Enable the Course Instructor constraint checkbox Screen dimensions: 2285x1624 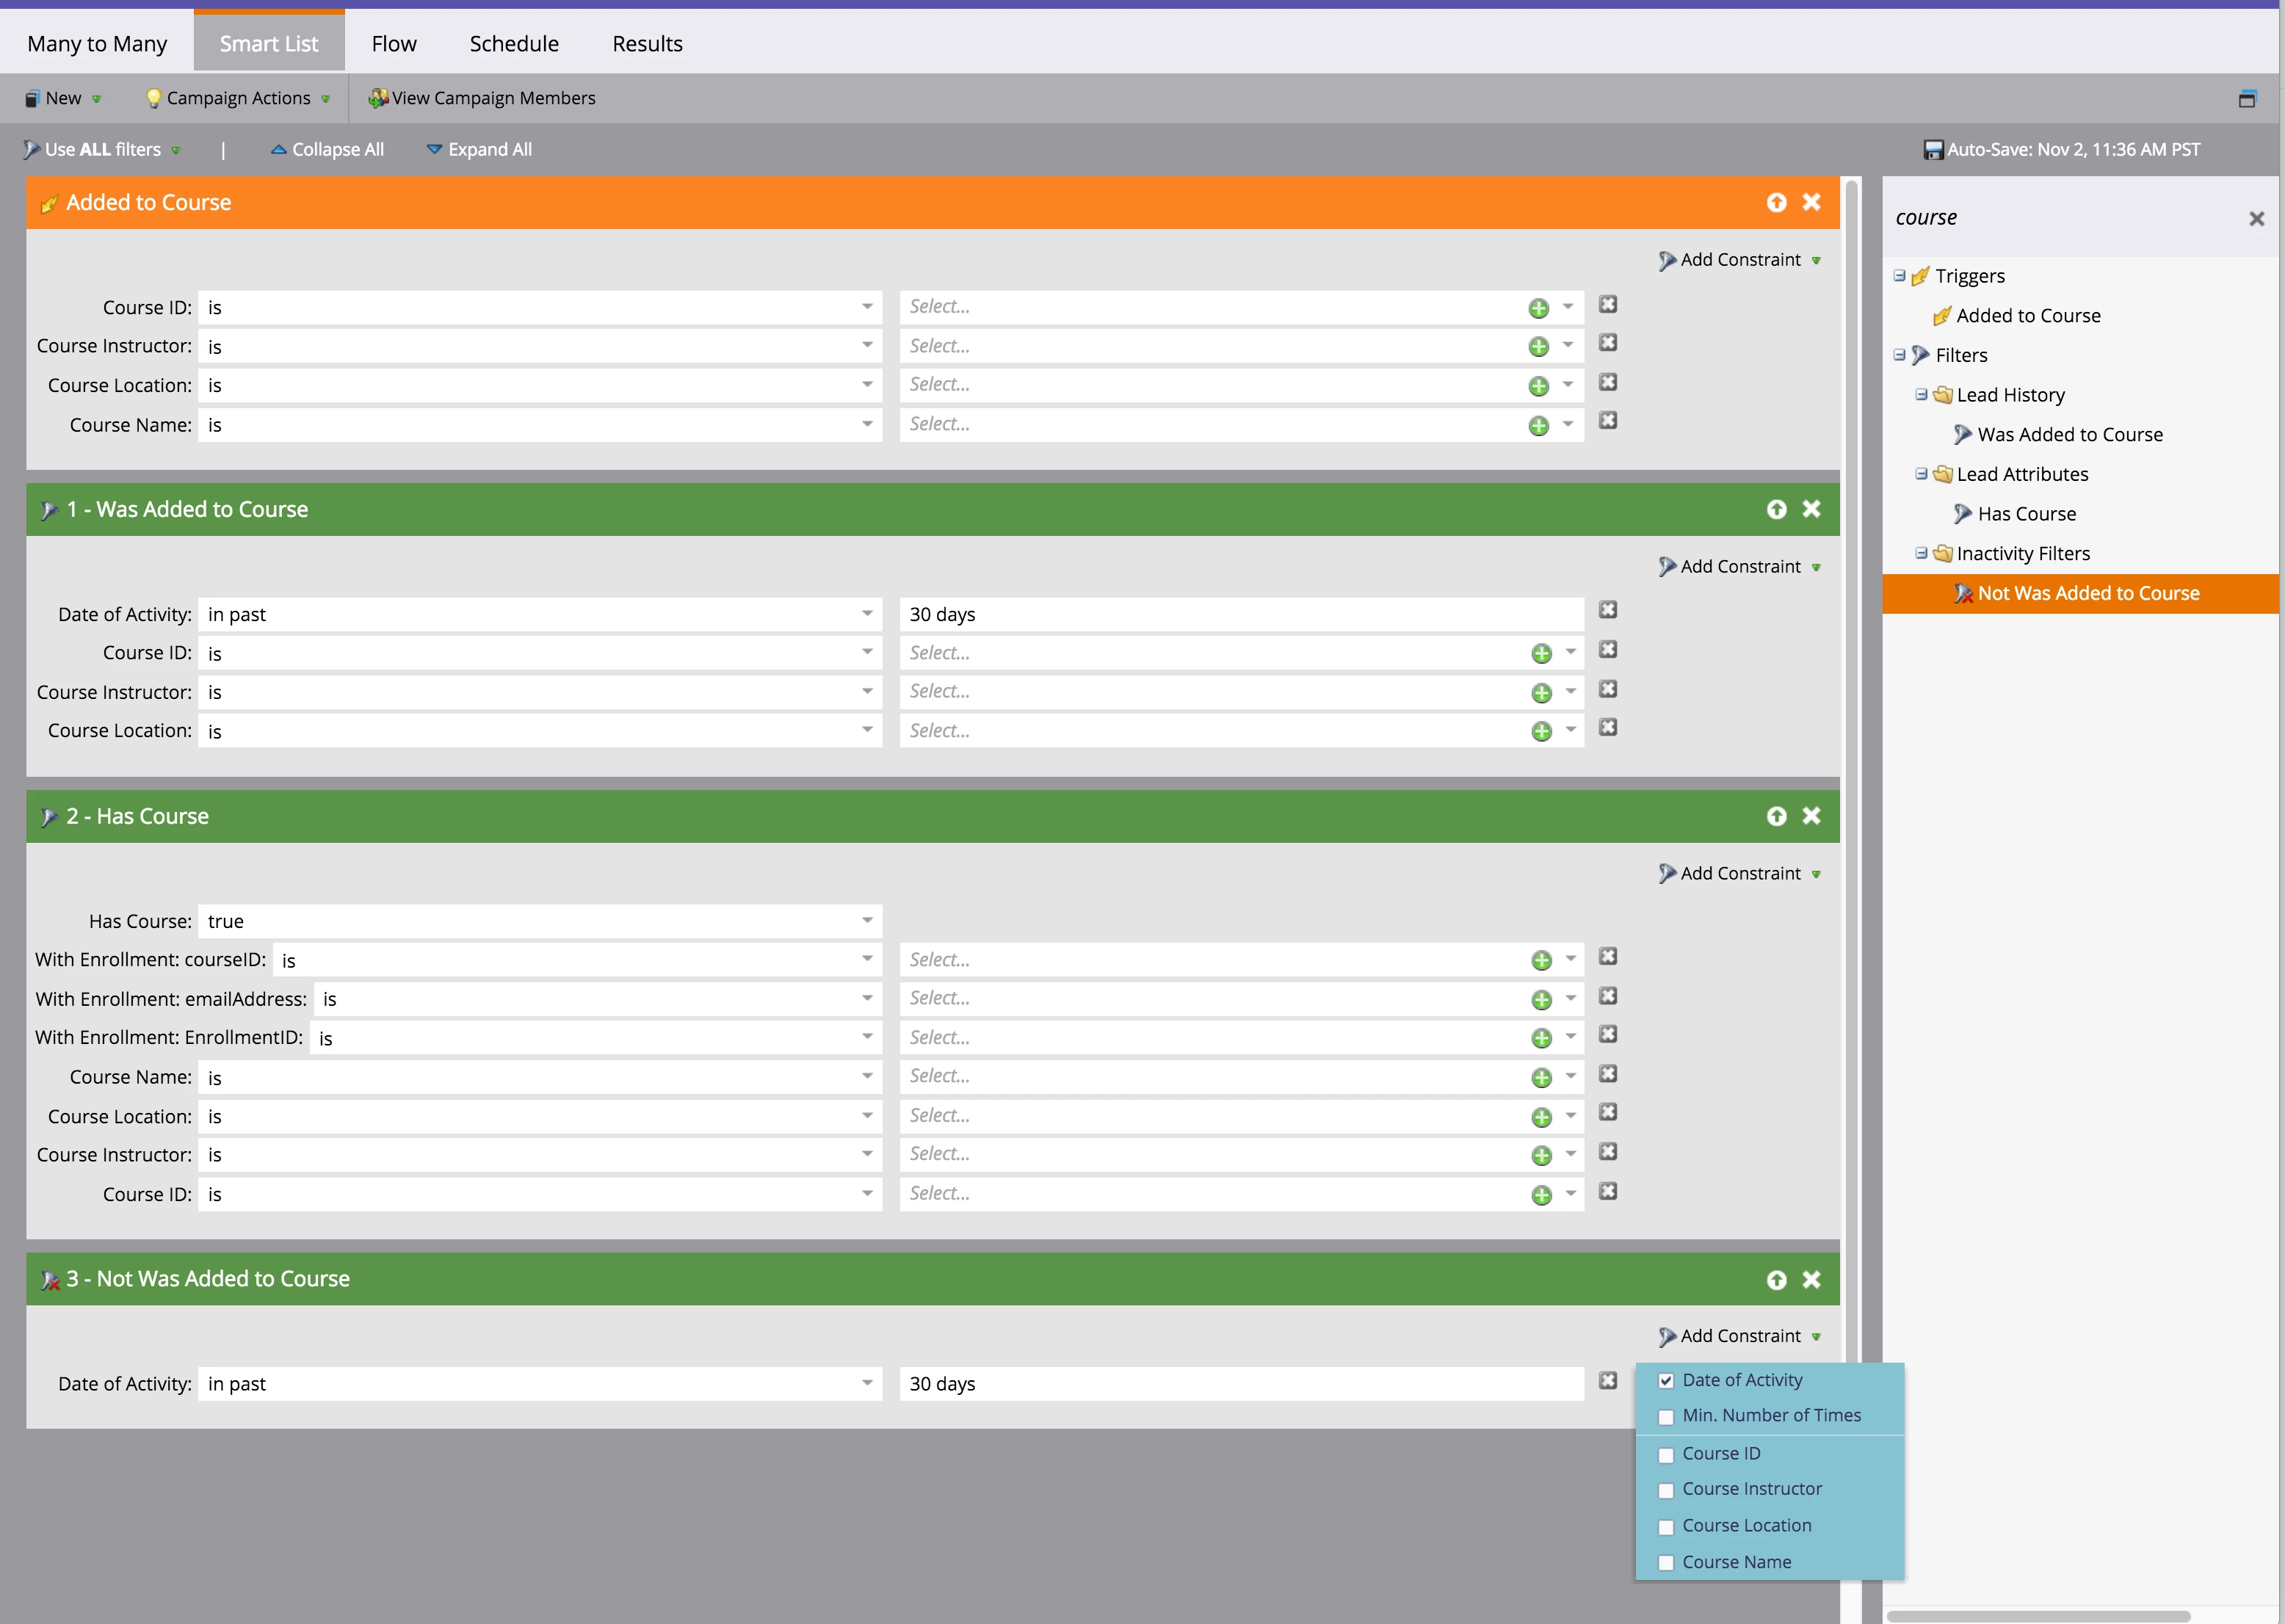click(1666, 1490)
